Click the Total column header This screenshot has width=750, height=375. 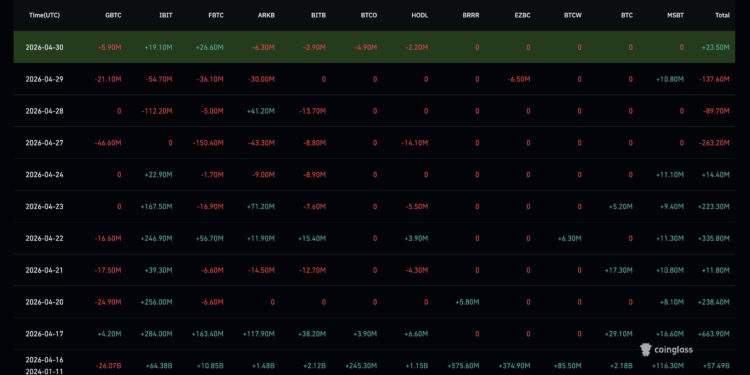click(722, 15)
